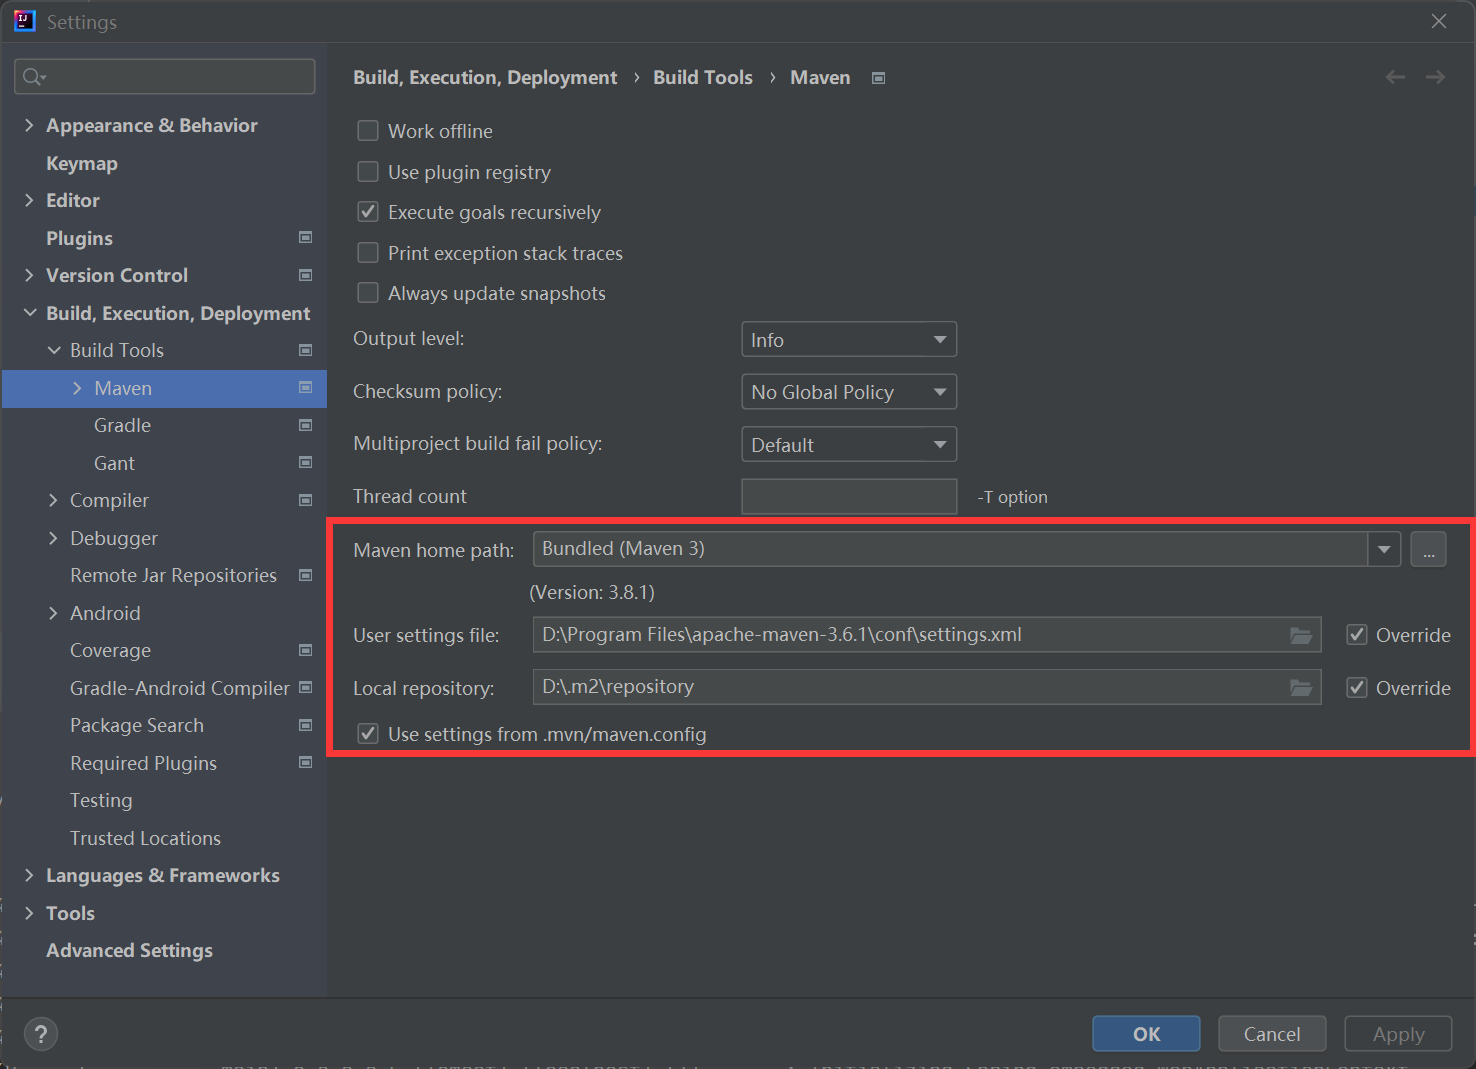The width and height of the screenshot is (1476, 1069).
Task: Close the Settings dialog
Action: coord(1439,21)
